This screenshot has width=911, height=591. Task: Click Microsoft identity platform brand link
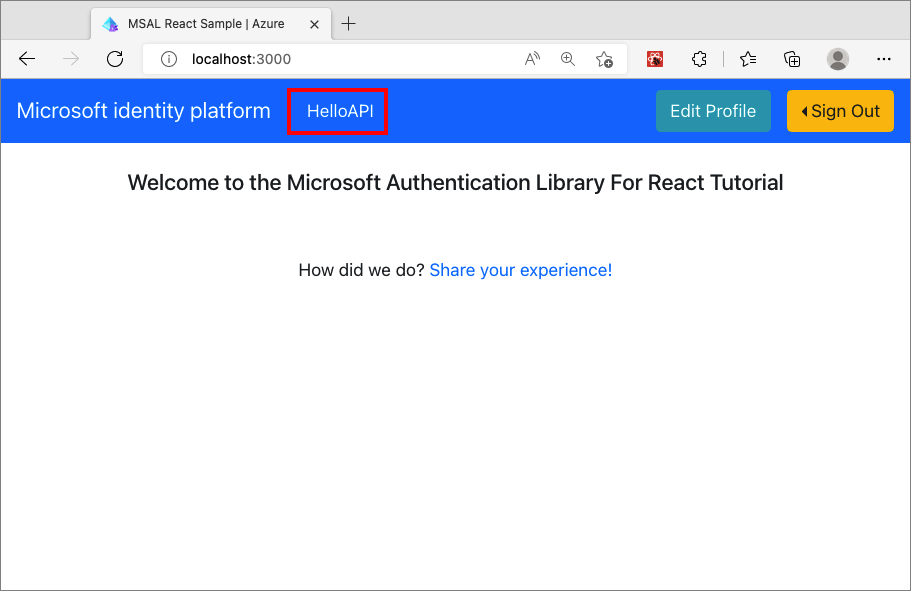144,110
